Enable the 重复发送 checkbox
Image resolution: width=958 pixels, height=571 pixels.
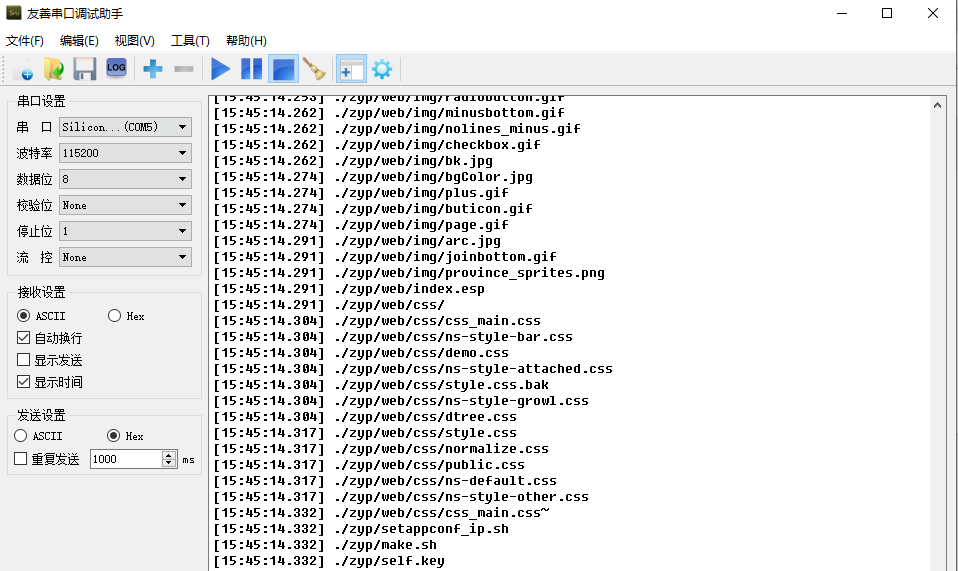[x=46, y=459]
